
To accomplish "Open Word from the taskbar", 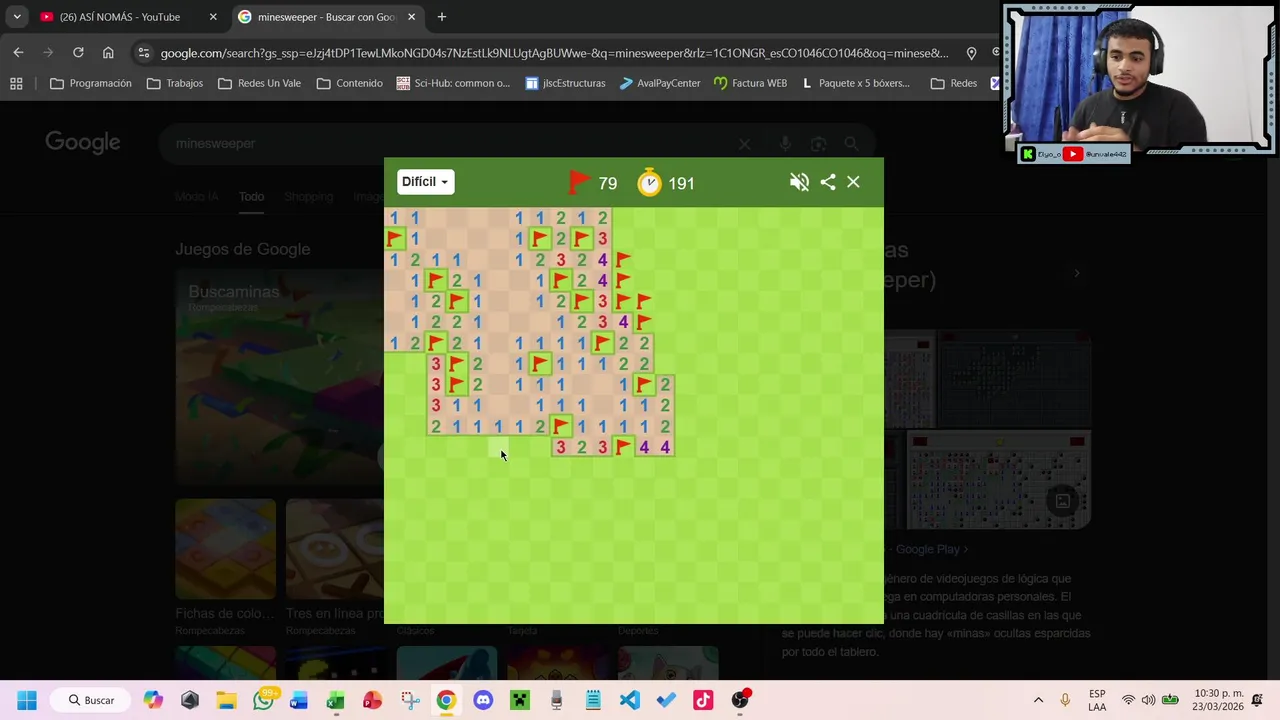I will [x=299, y=700].
